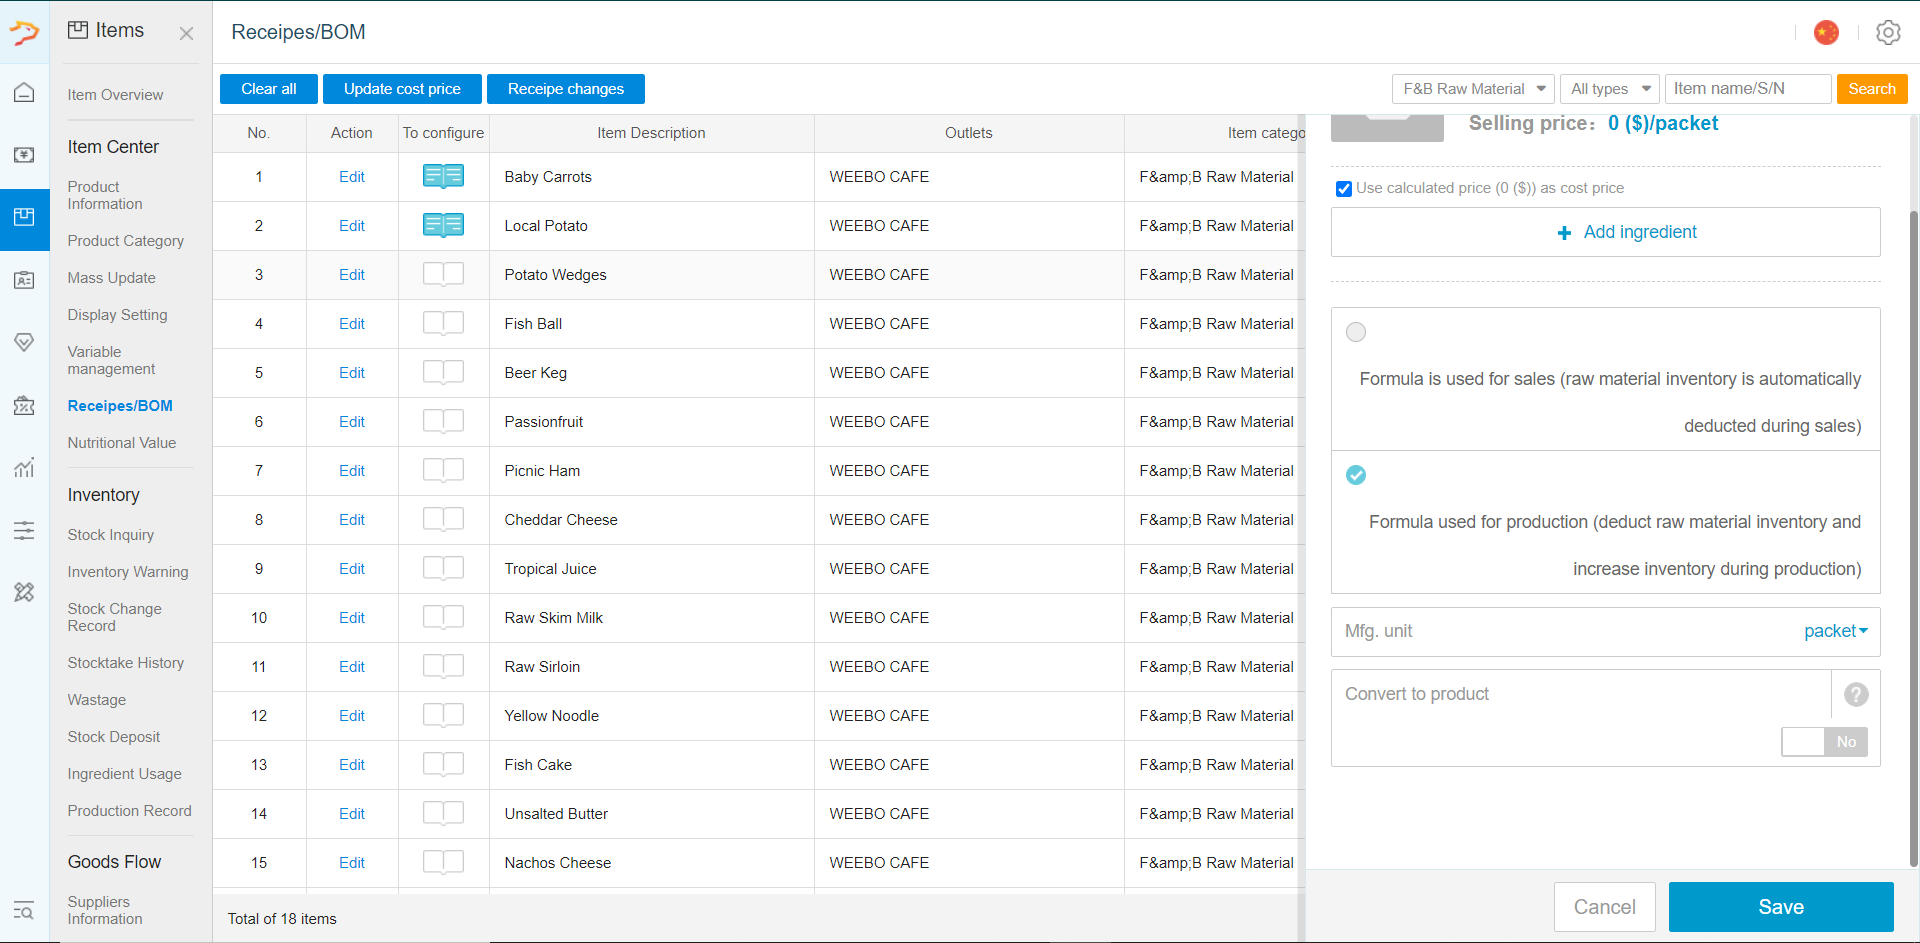Focus the Item name/S/N search field
1920x943 pixels.
coord(1748,89)
